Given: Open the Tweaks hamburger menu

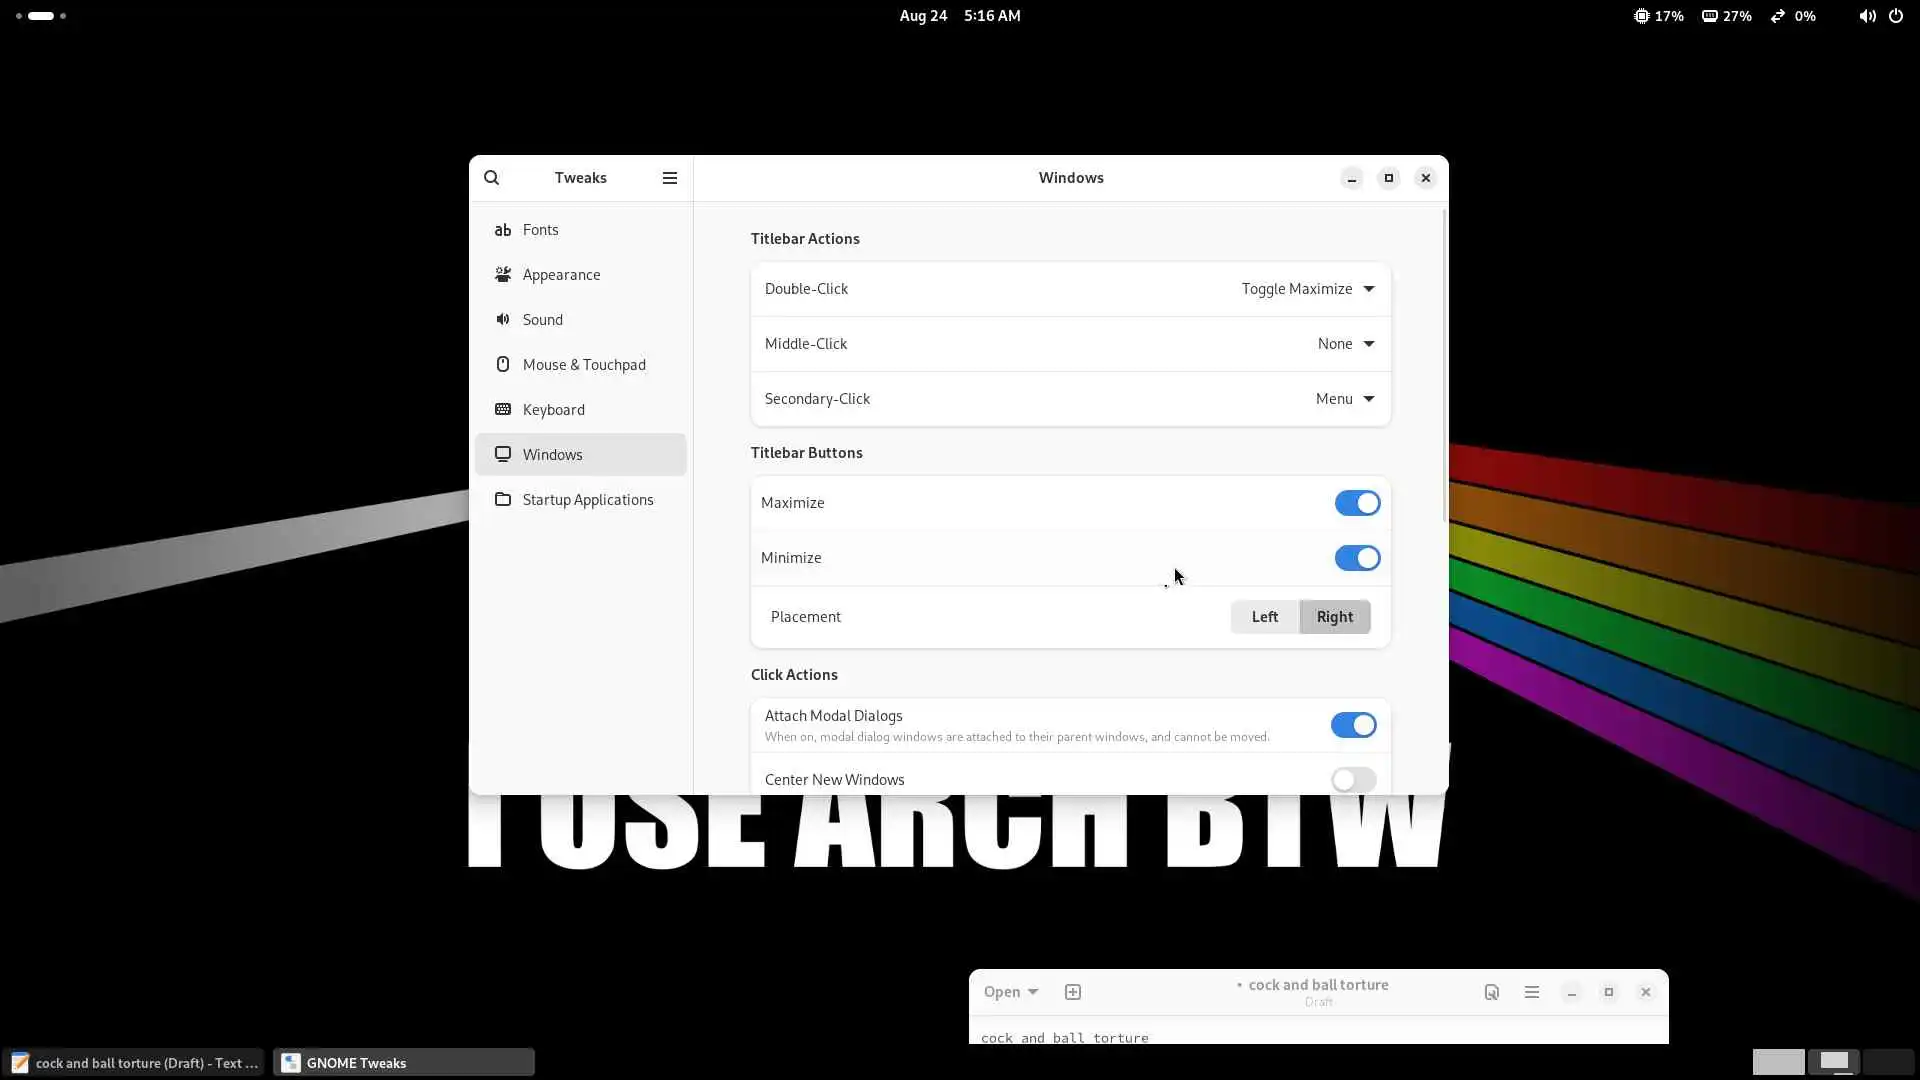Looking at the screenshot, I should point(670,178).
